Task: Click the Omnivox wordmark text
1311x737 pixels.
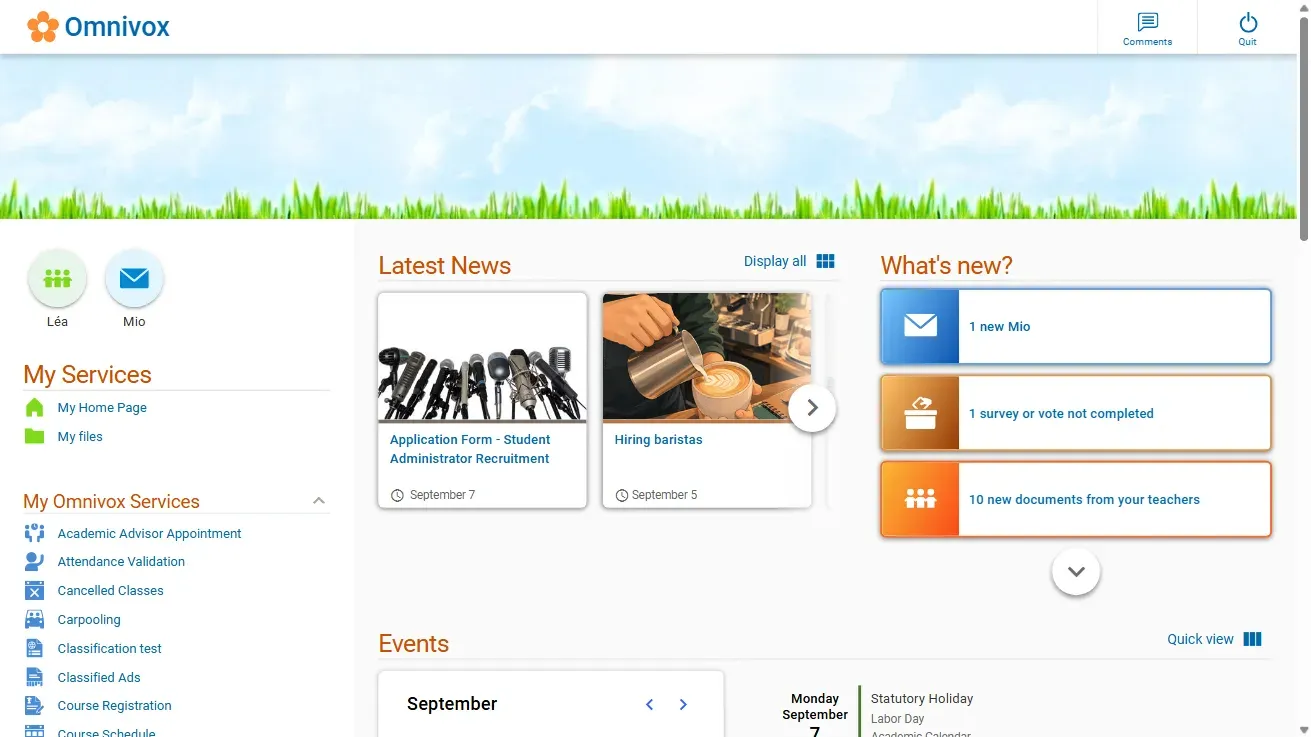Action: tap(117, 27)
